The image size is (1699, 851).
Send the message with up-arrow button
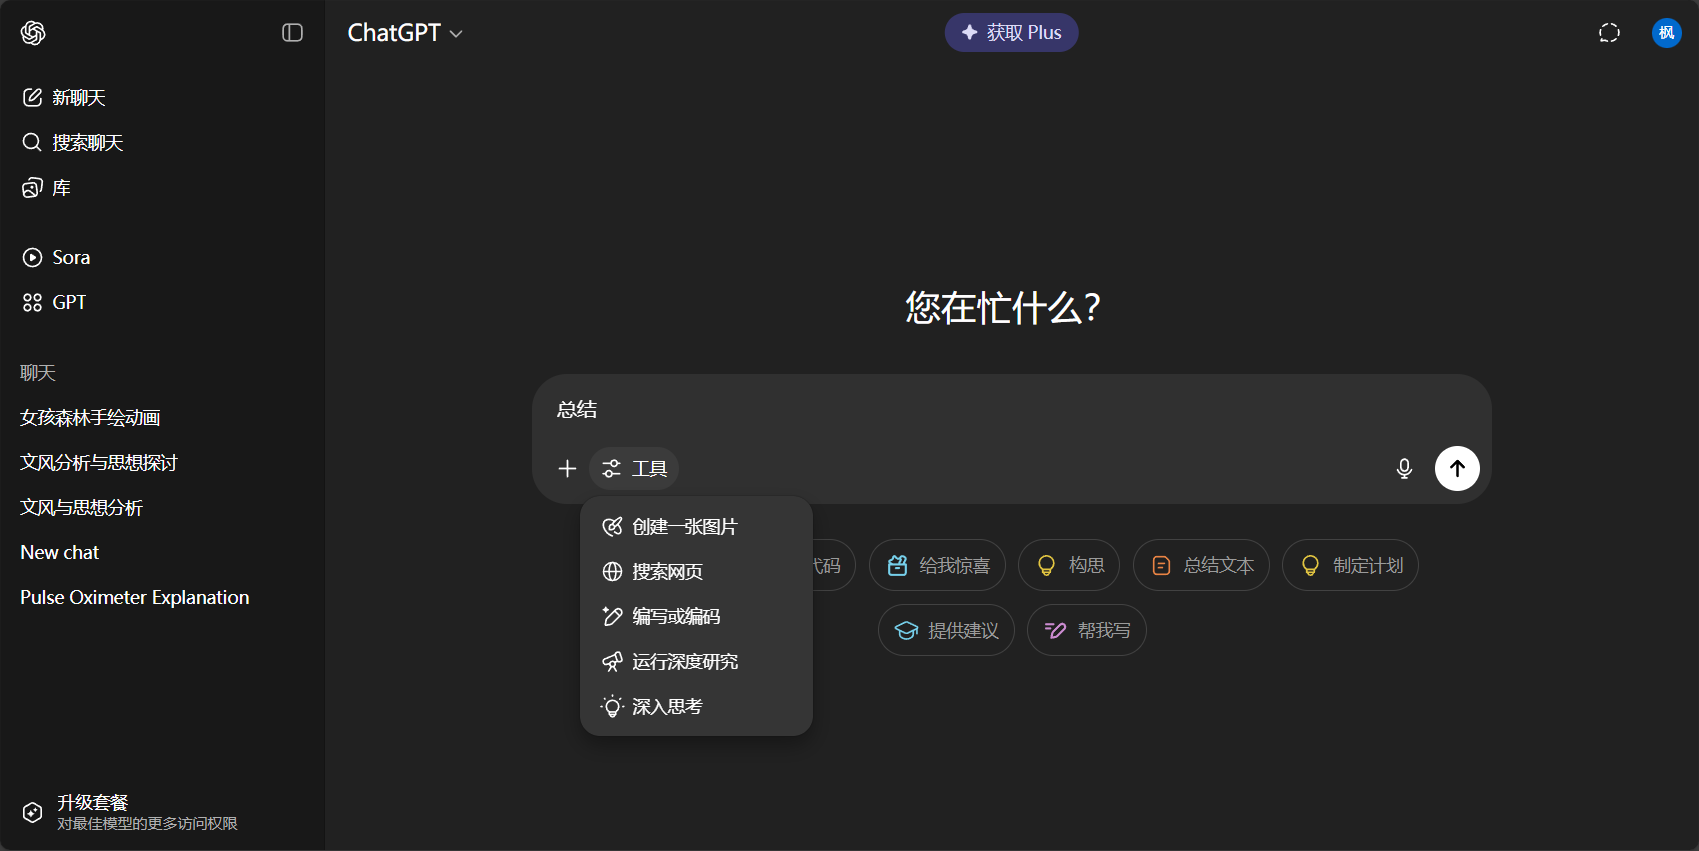1457,468
